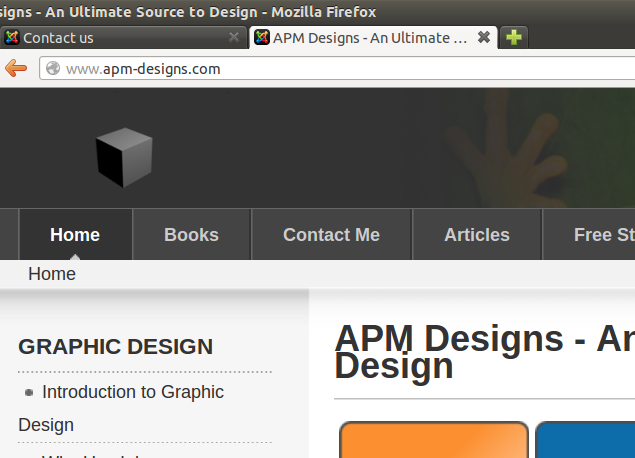Focus the www.apm-designs.com address bar
This screenshot has height=458, width=635.
[337, 68]
